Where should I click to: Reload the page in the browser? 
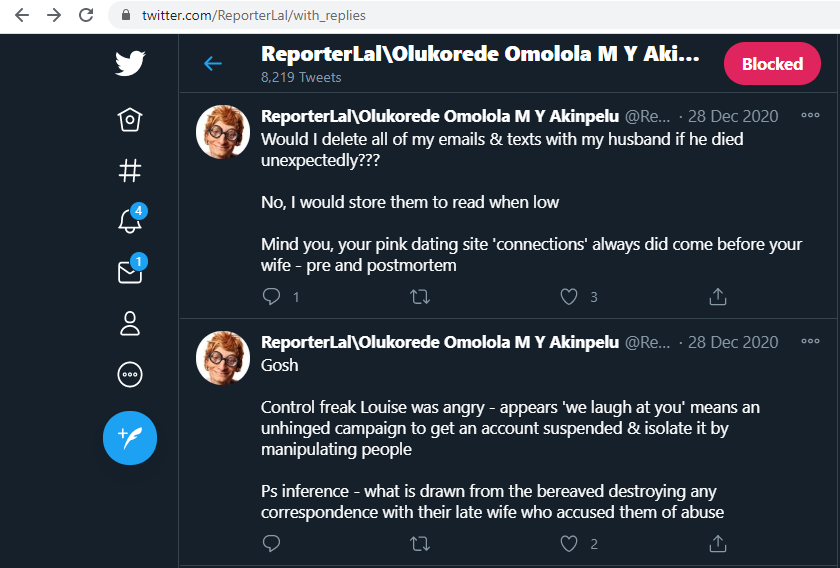click(x=86, y=15)
